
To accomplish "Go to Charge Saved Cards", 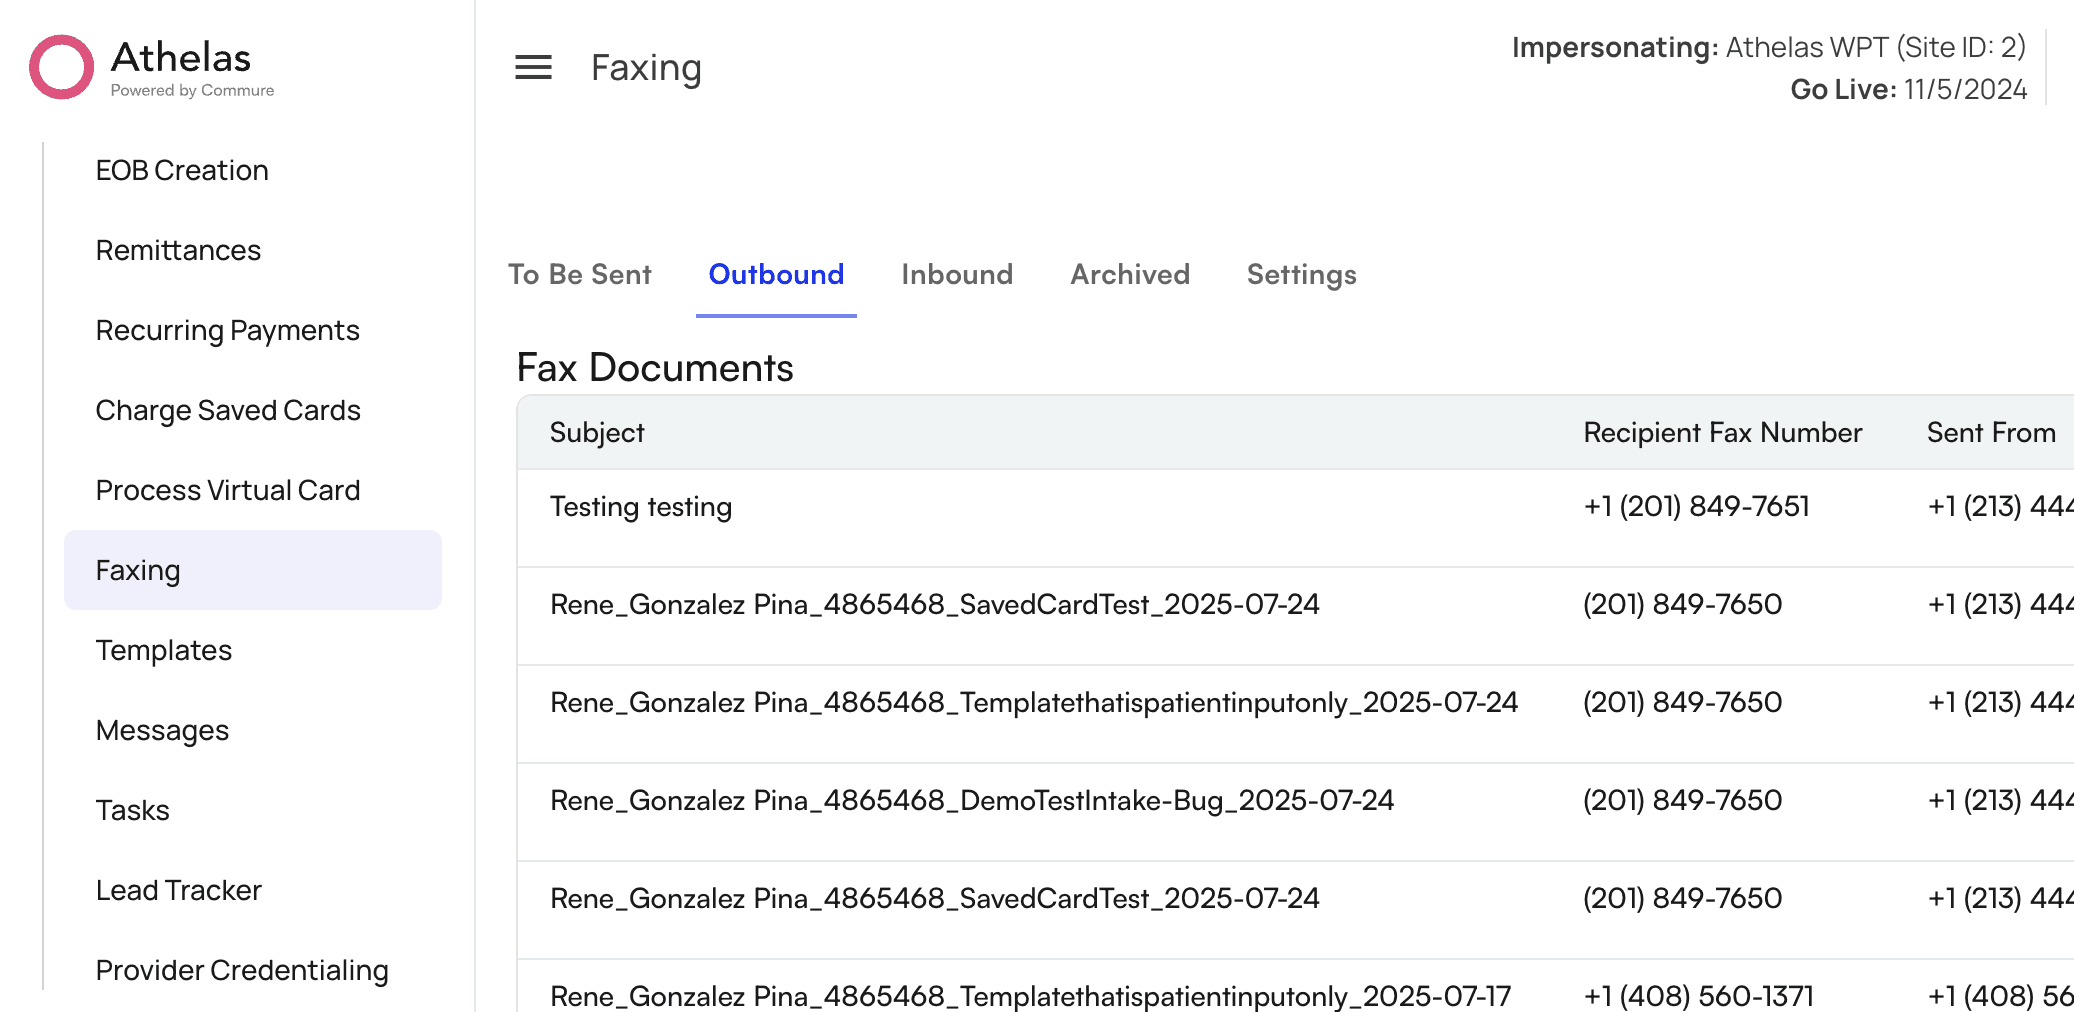I will click(x=228, y=410).
